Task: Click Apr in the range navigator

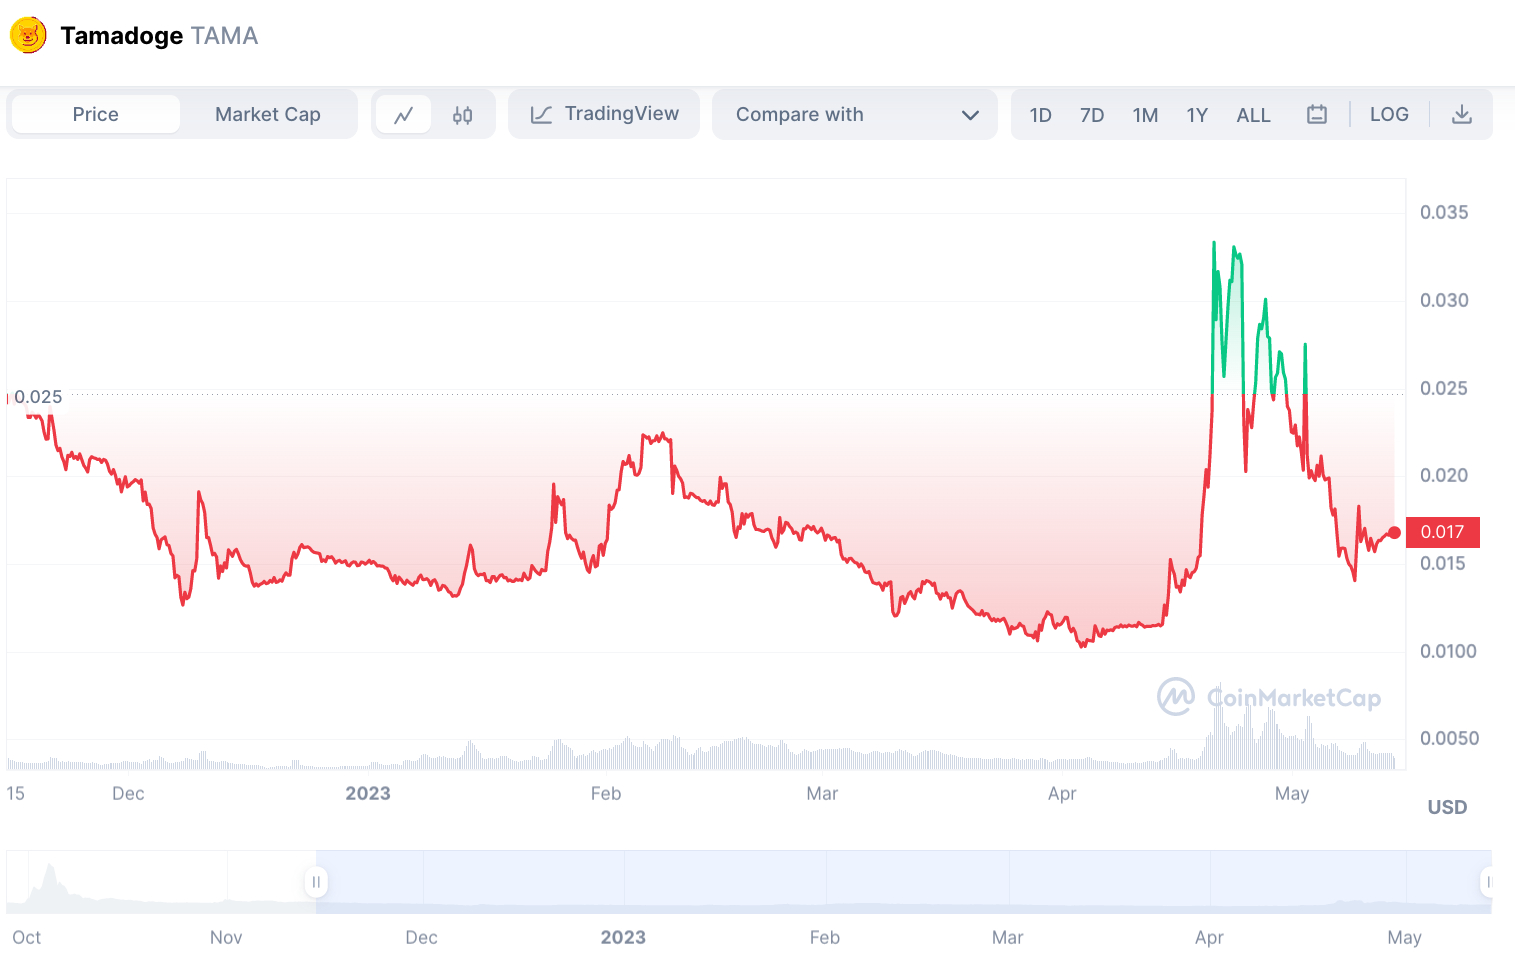Action: tap(1209, 937)
